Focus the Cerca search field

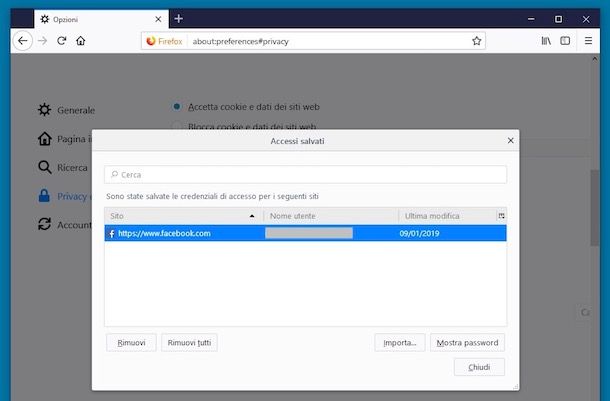point(305,175)
